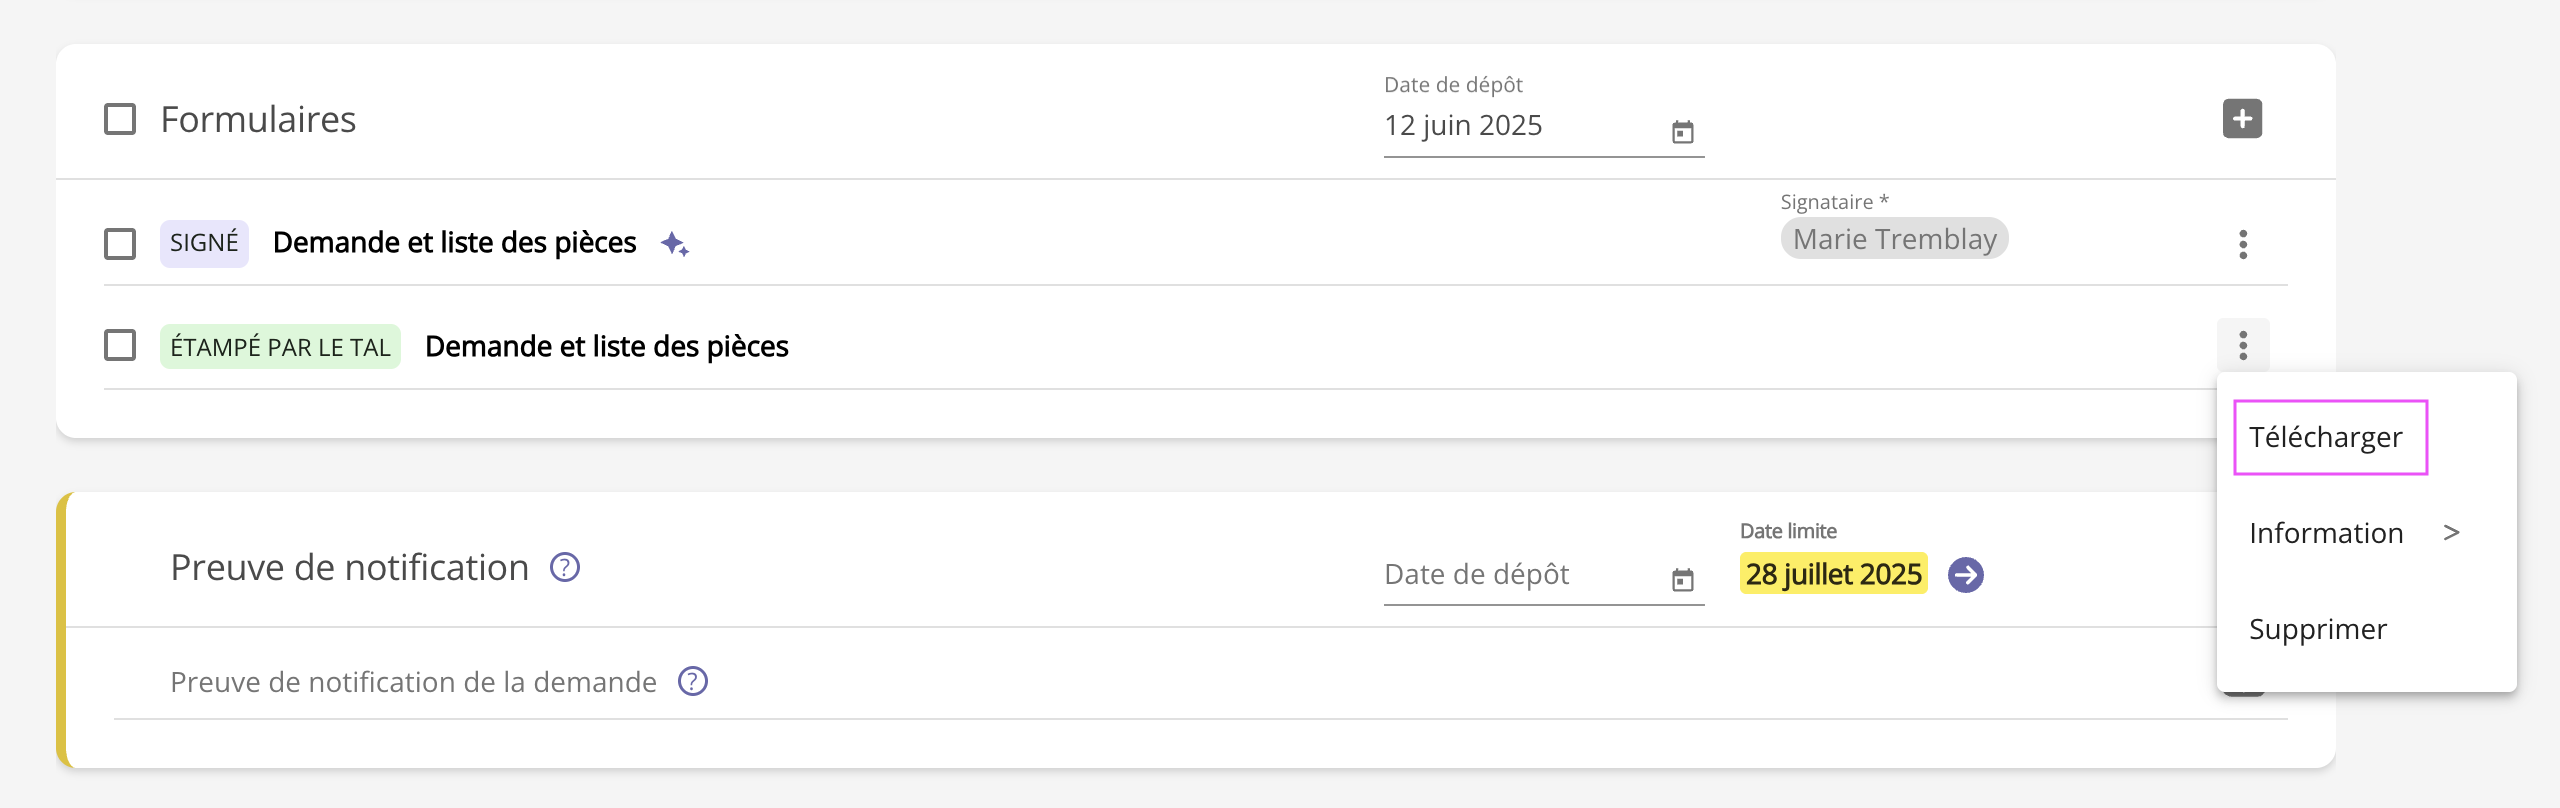Click the arrow icon next to 28 juillet 2025
This screenshot has width=2560, height=808.
tap(1966, 575)
